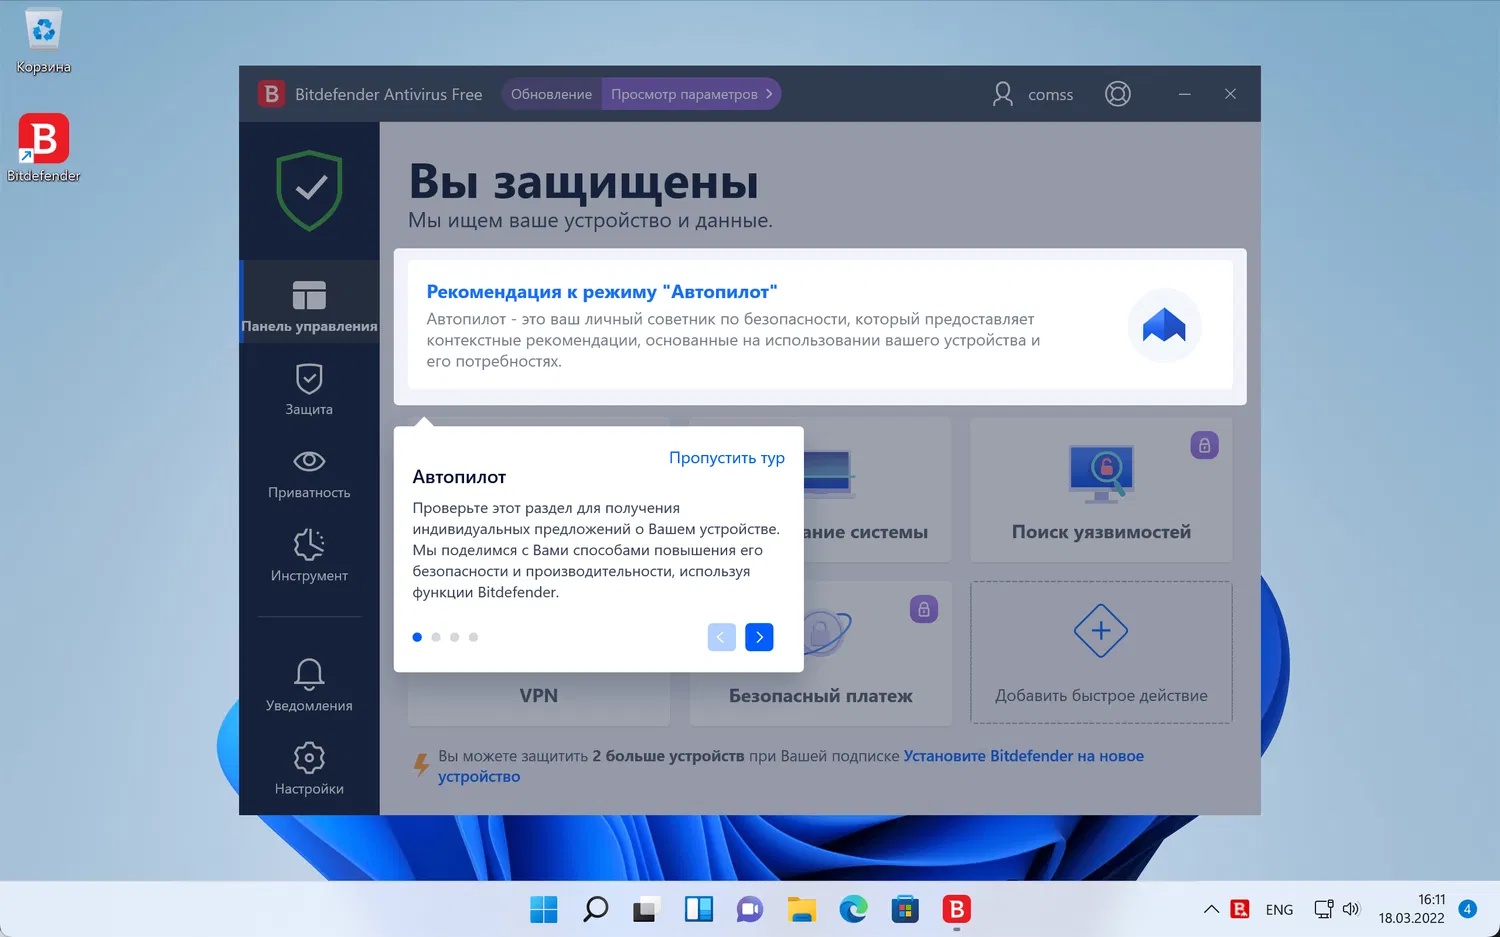Viewport: 1500px width, 937px height.
Task: Open the comss account profile
Action: click(x=1032, y=94)
